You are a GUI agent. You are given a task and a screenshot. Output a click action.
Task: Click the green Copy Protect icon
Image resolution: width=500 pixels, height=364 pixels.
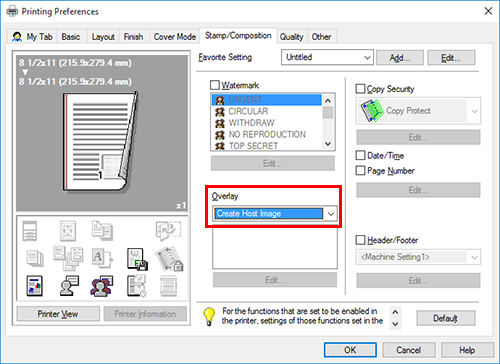372,111
